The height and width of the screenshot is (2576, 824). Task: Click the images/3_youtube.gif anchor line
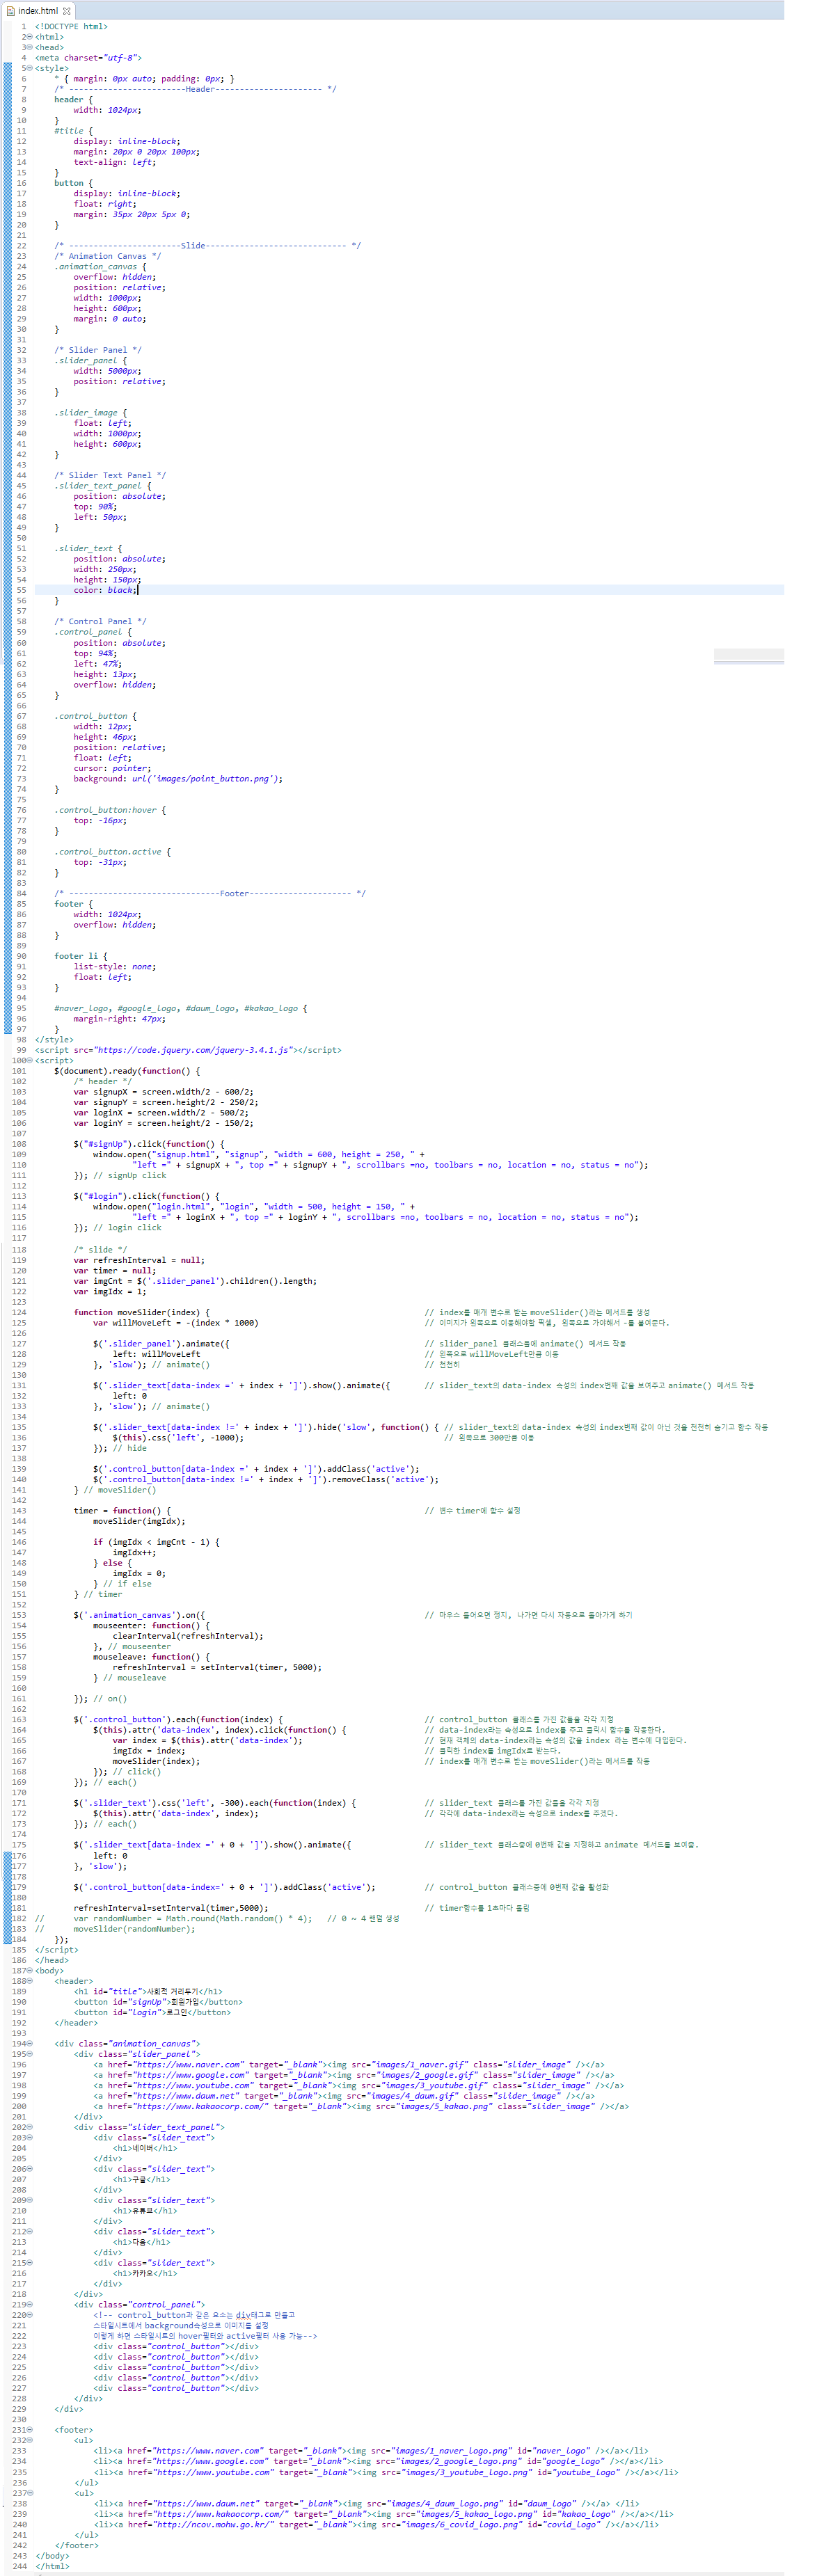[358, 2085]
